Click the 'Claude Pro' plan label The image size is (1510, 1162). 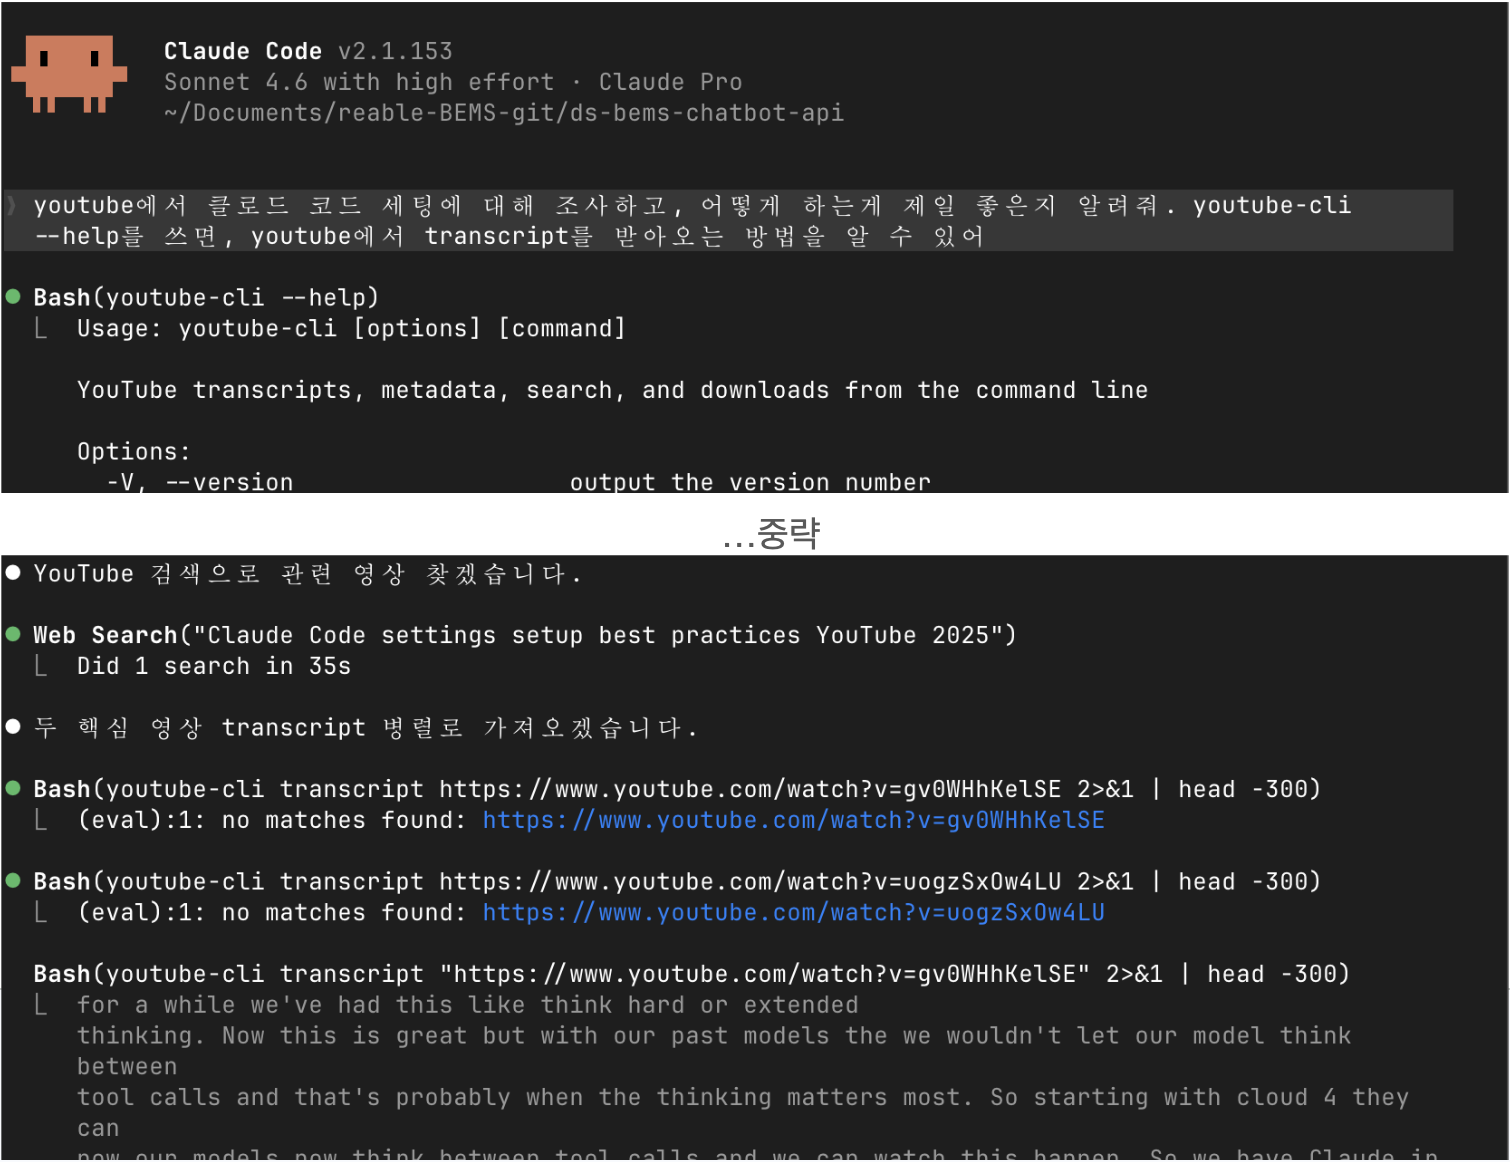click(x=670, y=82)
